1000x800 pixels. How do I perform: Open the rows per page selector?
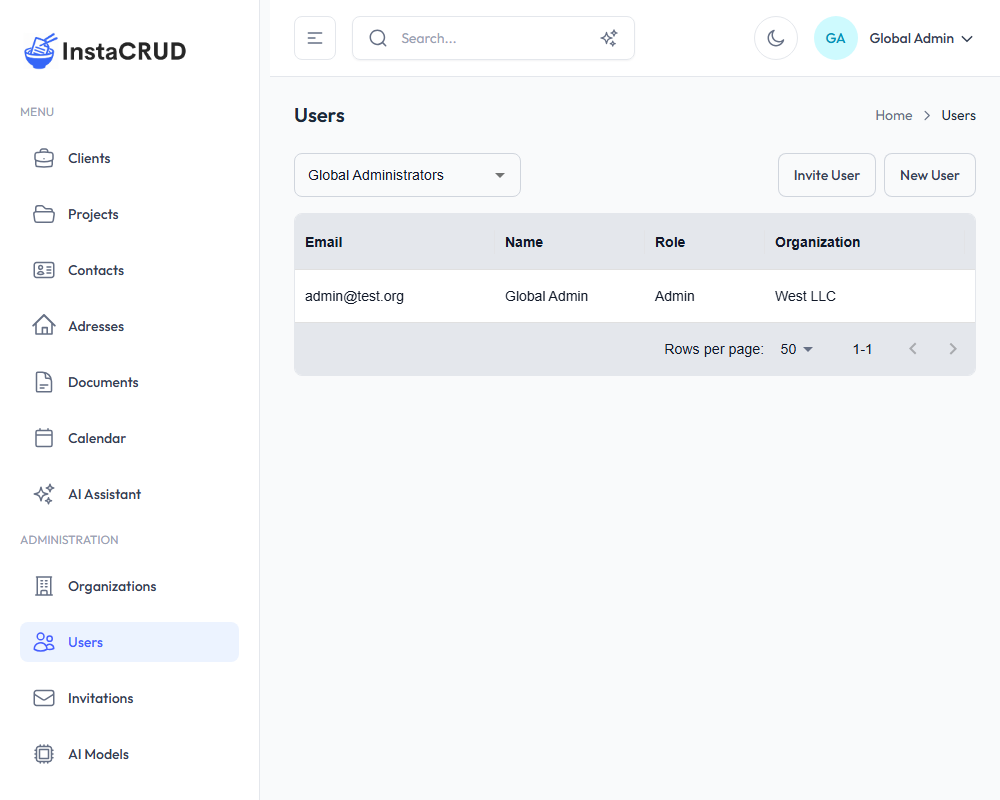795,349
